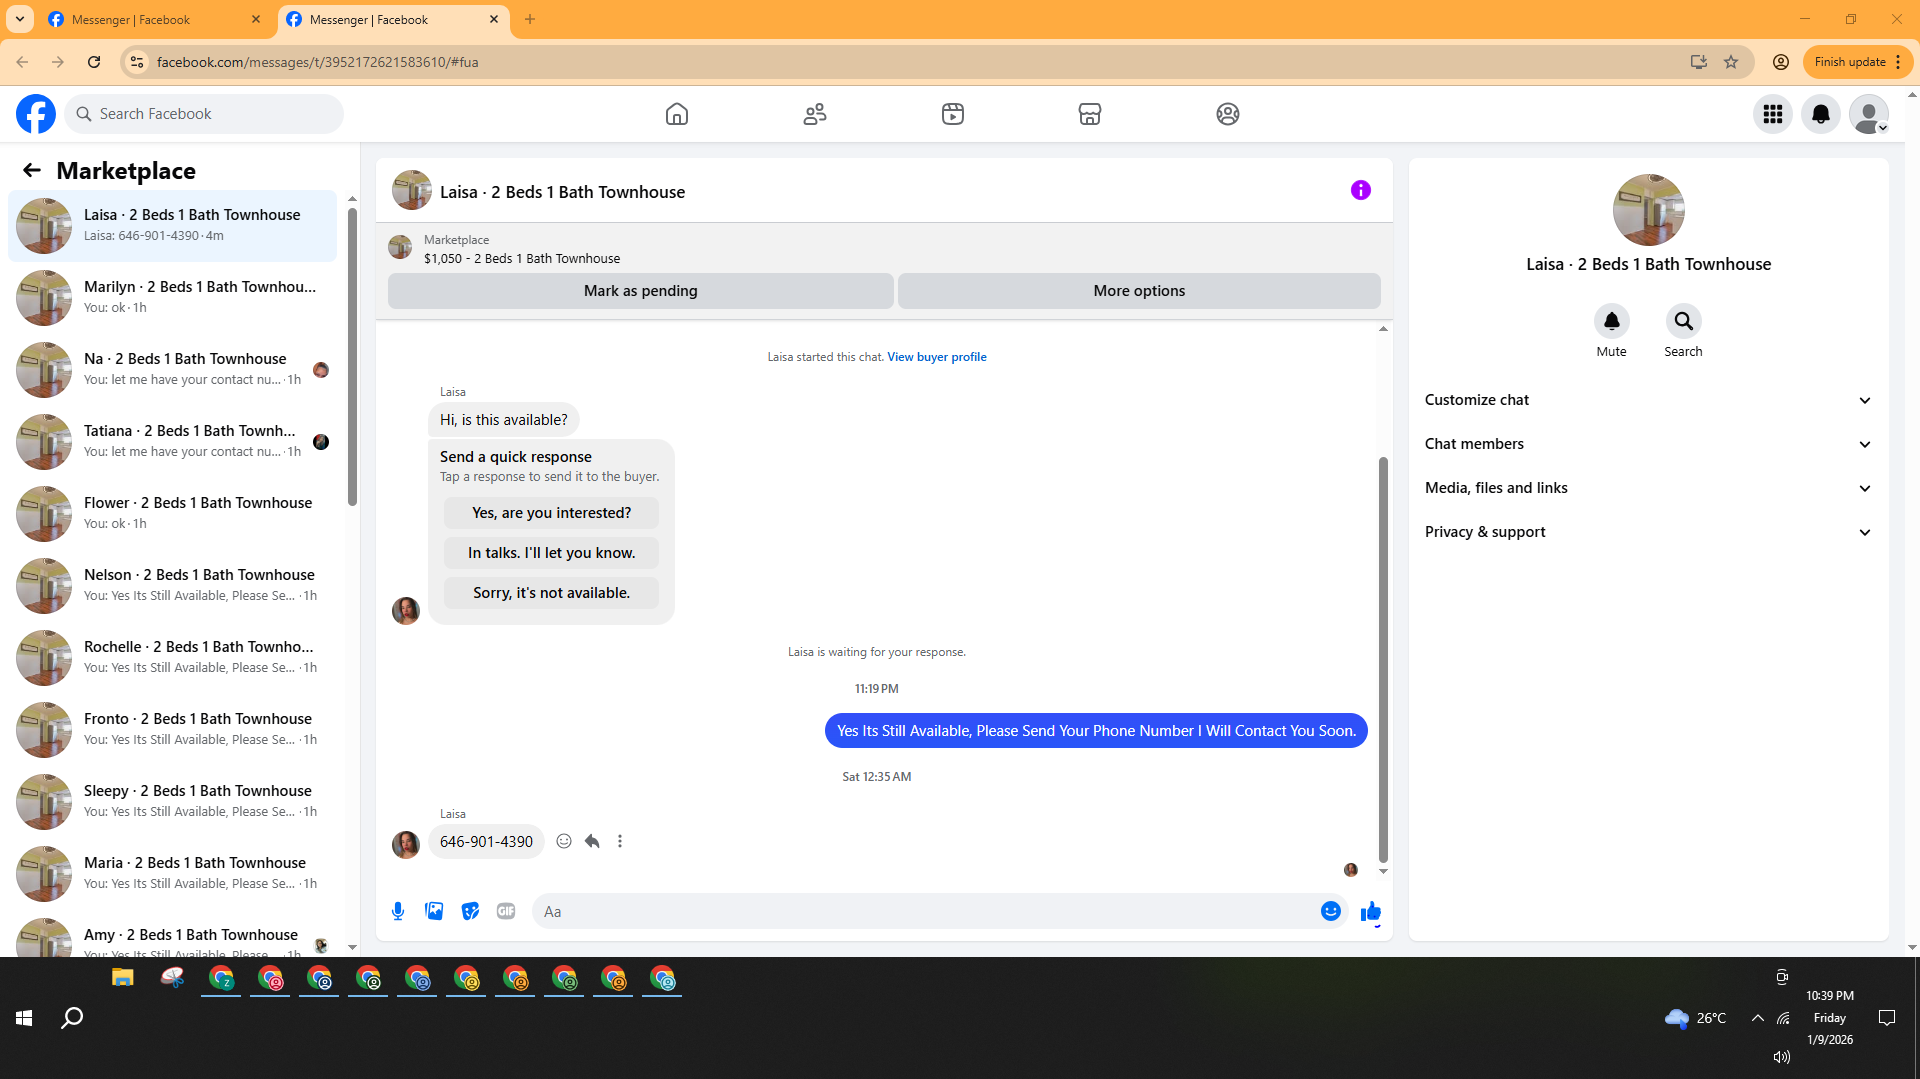The height and width of the screenshot is (1079, 1920).
Task: Open the Reels video icon in top navigation
Action: [x=953, y=114]
